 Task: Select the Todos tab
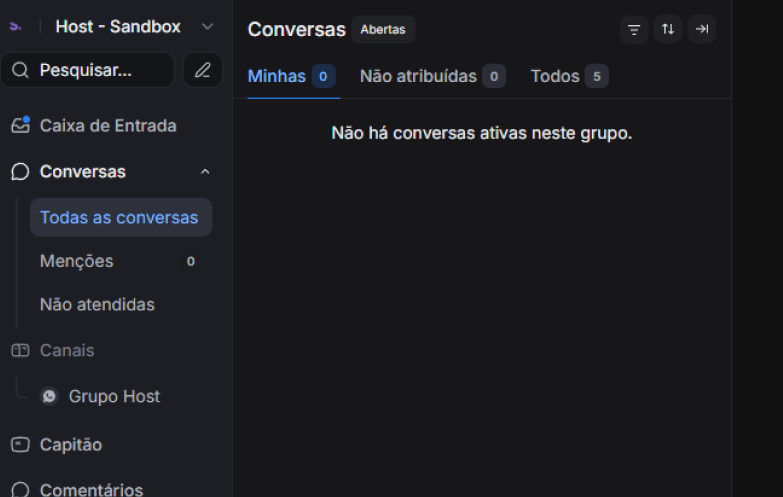555,77
